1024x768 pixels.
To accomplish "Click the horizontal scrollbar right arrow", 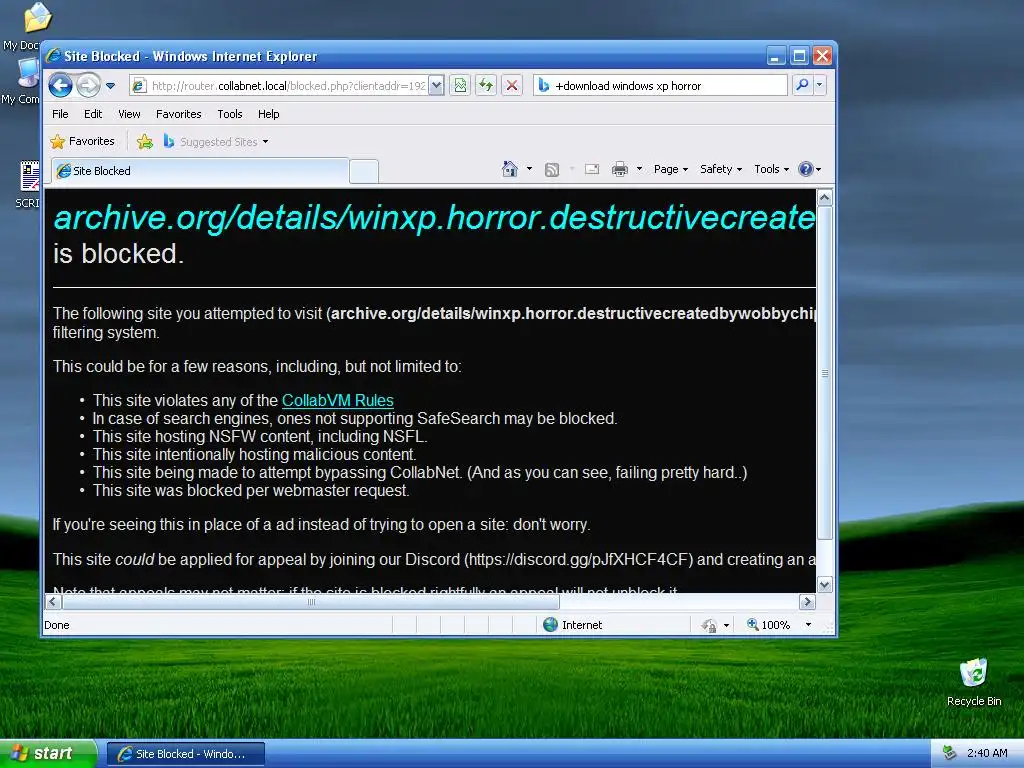I will click(807, 601).
